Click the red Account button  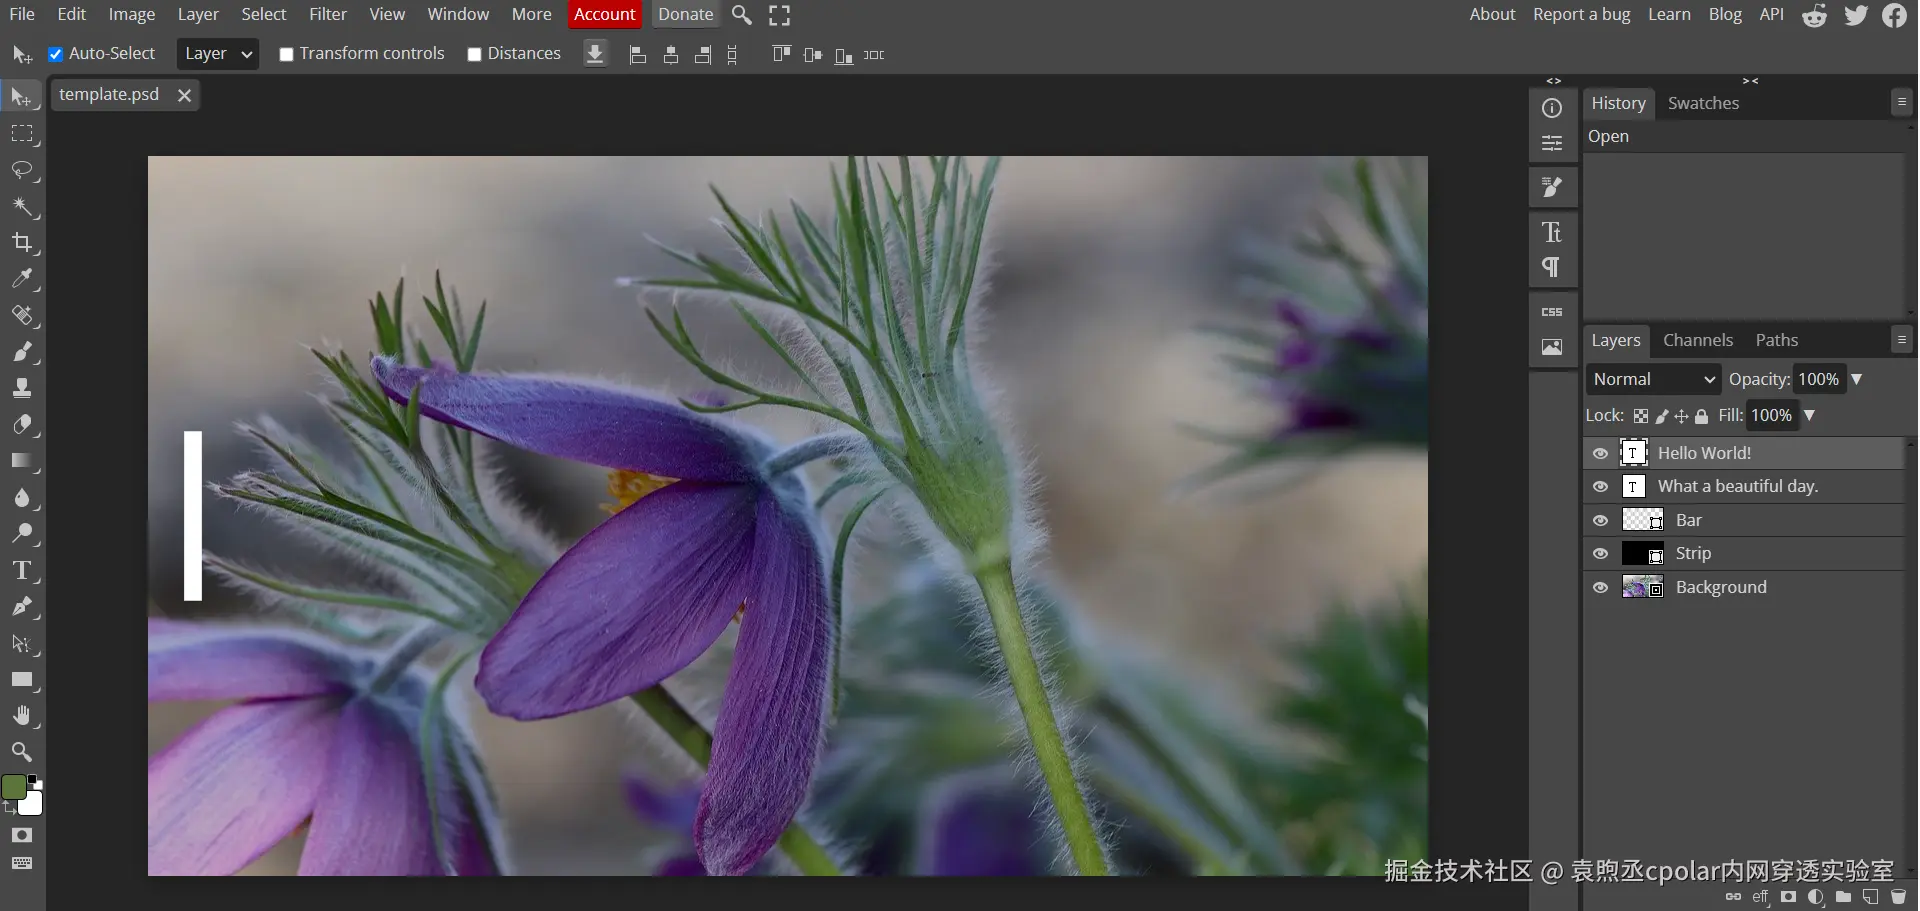[x=605, y=14]
